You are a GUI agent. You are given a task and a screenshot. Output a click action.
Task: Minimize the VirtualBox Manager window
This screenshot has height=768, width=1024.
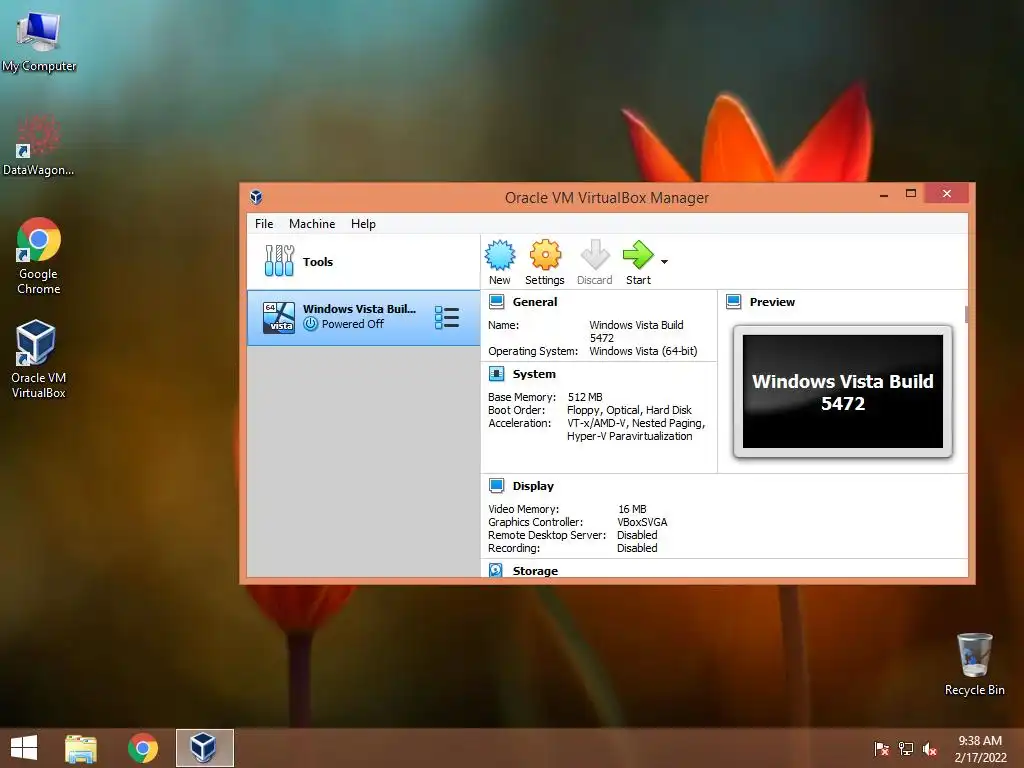884,194
